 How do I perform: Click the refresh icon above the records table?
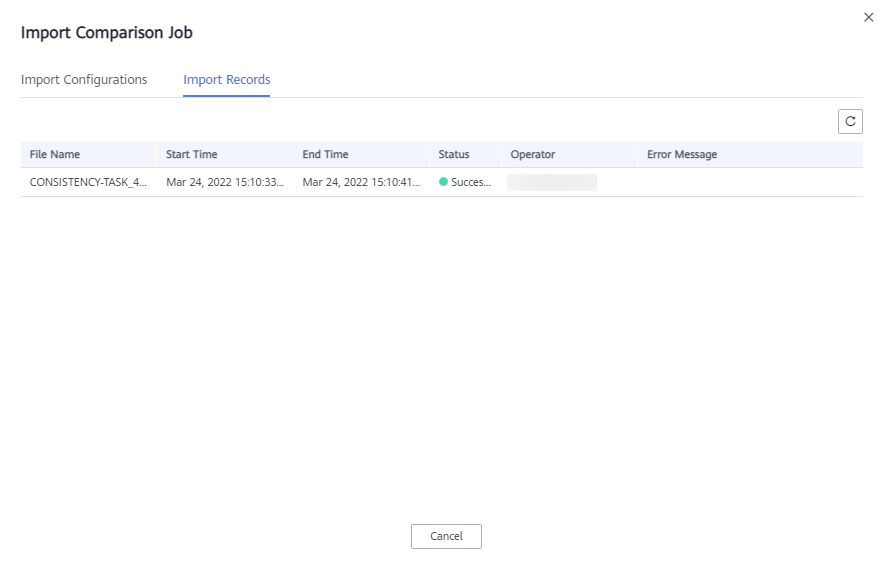(850, 121)
